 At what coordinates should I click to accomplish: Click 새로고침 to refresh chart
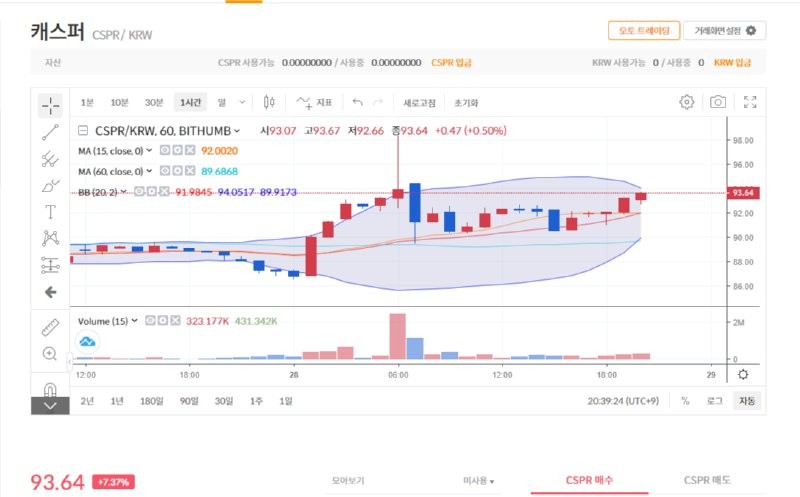(x=419, y=103)
